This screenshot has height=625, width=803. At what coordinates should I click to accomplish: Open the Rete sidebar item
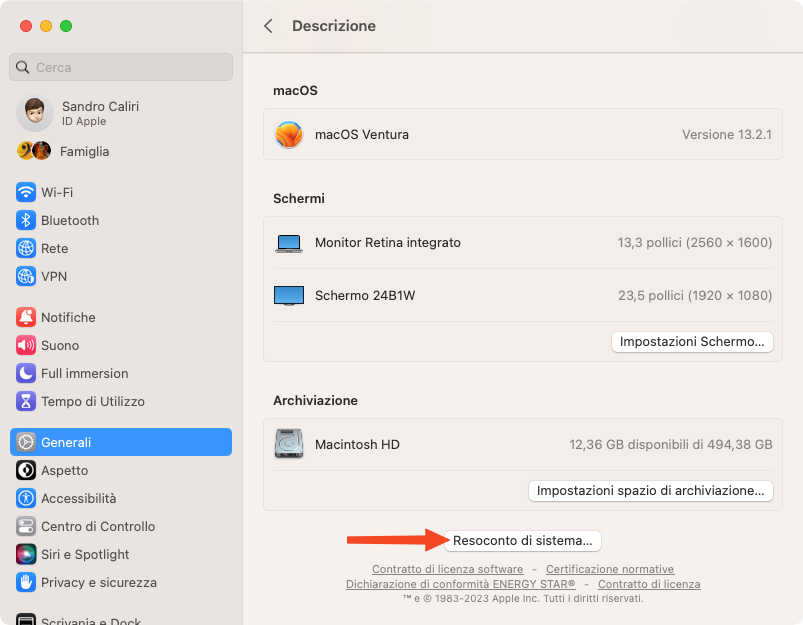(x=121, y=248)
